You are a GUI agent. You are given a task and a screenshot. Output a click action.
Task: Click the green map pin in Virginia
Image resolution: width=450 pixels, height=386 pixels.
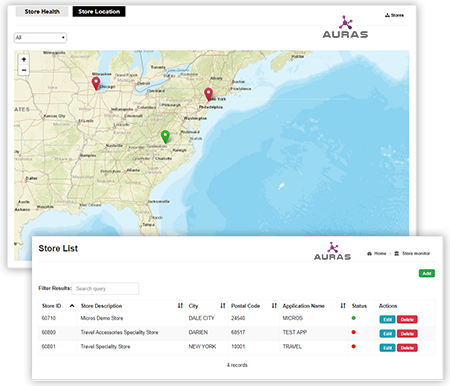coord(165,137)
